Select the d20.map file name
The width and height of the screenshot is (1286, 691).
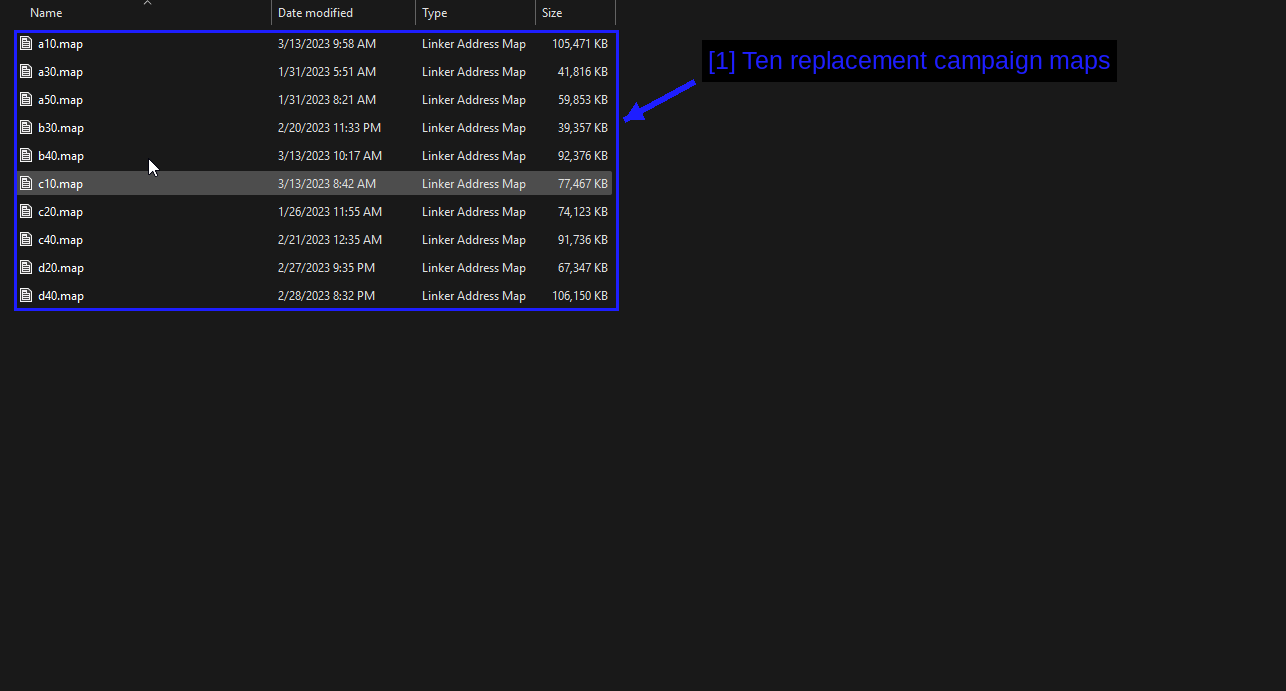61,268
